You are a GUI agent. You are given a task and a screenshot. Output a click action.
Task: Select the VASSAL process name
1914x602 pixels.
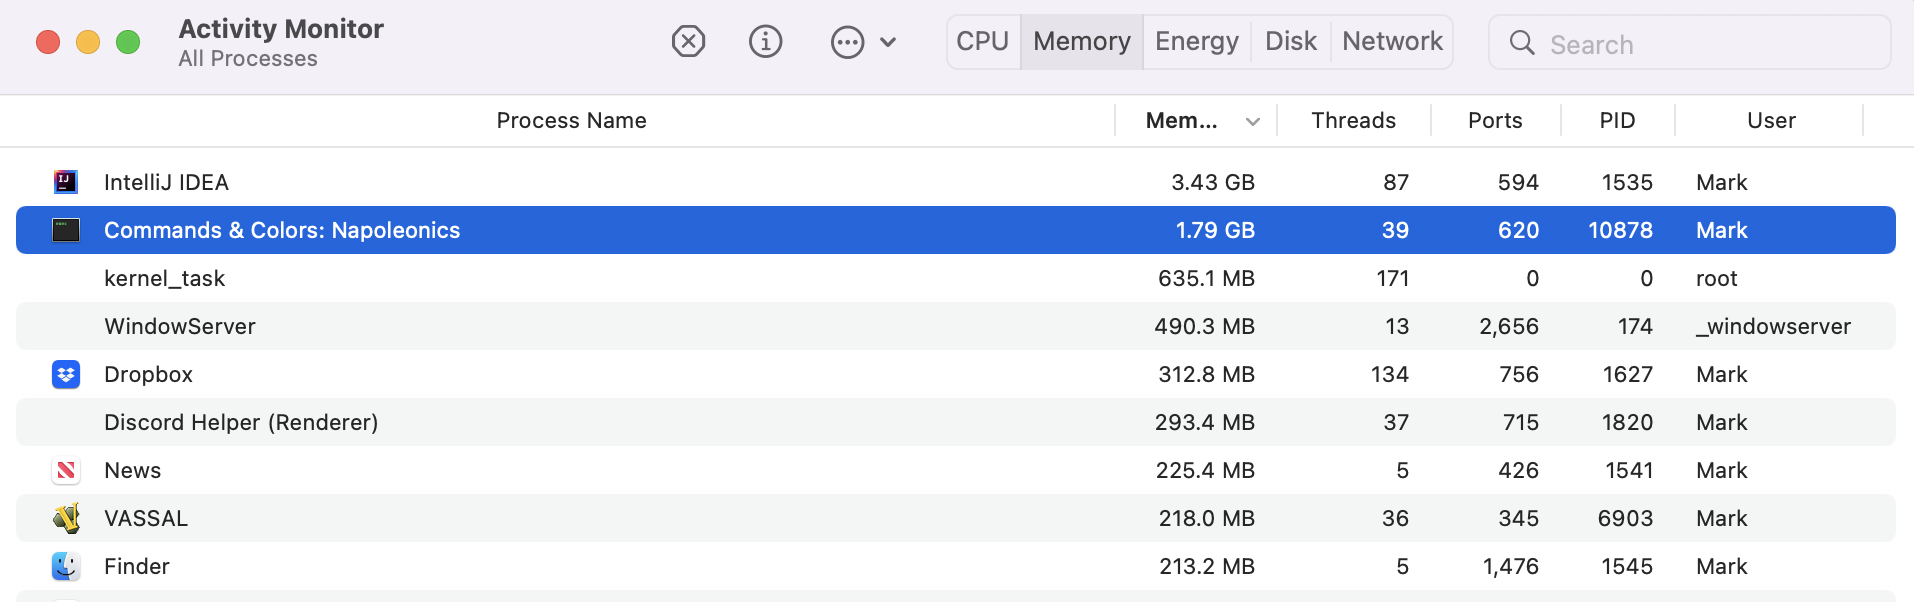click(x=146, y=518)
